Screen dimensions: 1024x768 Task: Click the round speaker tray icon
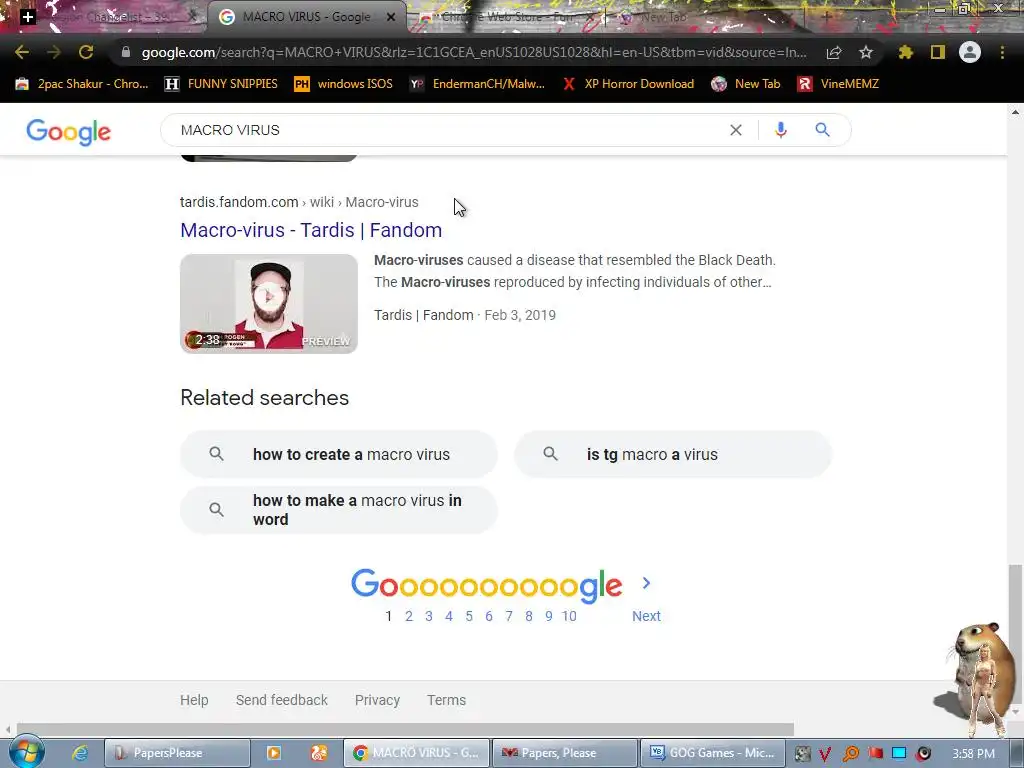(x=923, y=754)
